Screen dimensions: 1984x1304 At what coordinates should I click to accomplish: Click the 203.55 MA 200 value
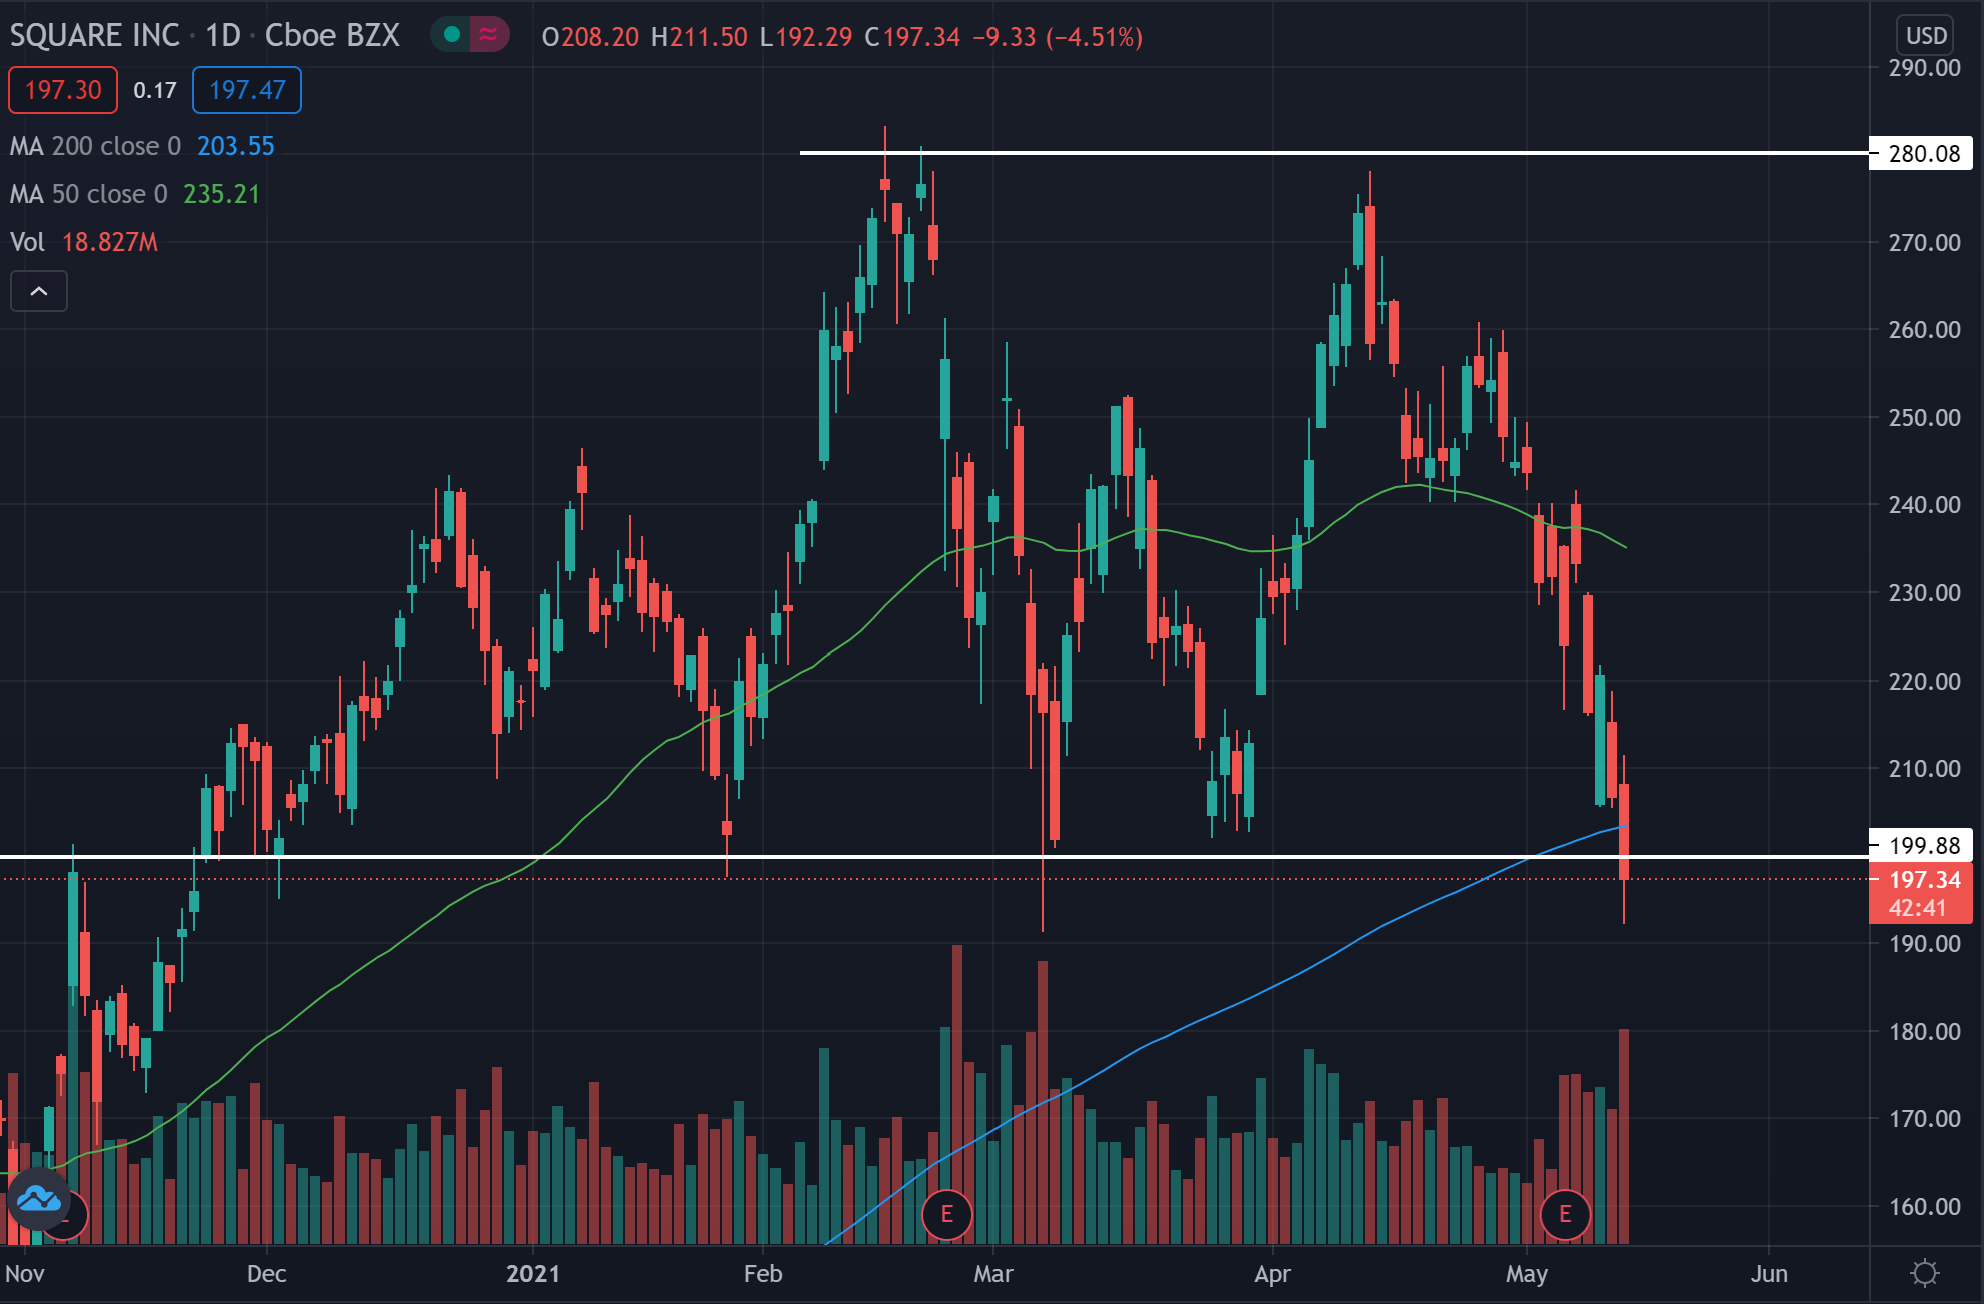[236, 146]
